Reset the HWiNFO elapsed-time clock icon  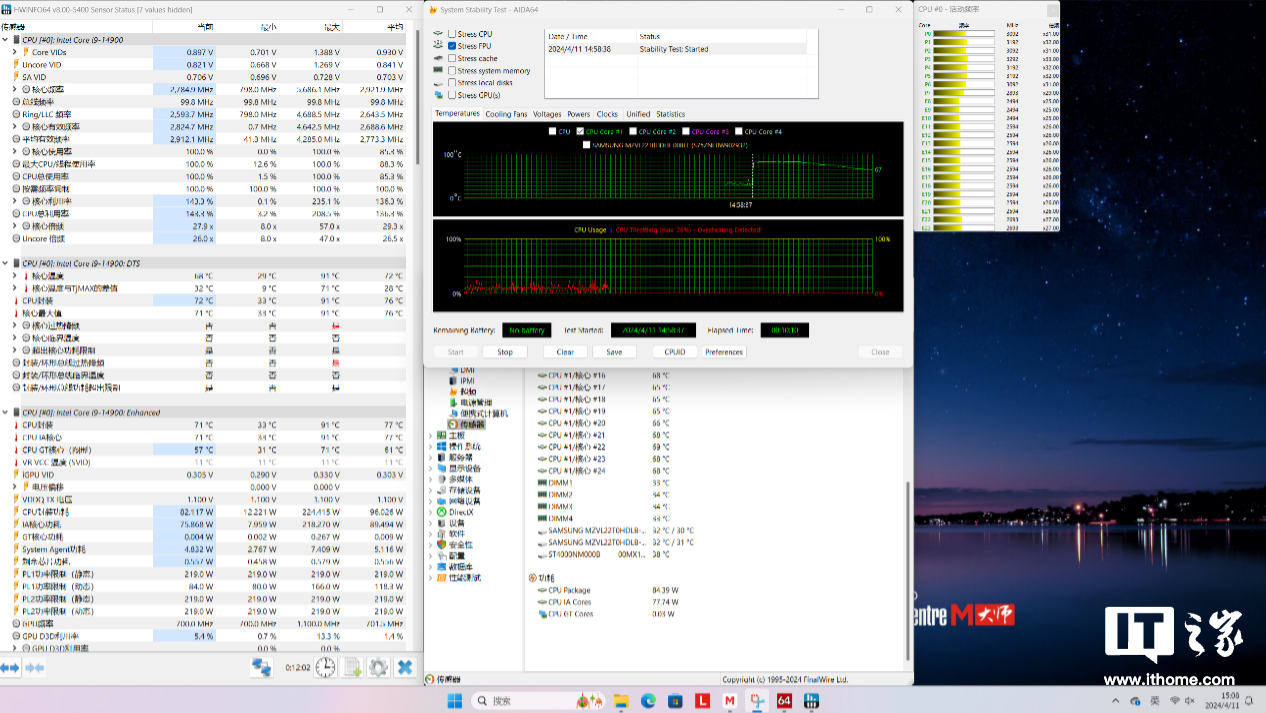[x=325, y=667]
